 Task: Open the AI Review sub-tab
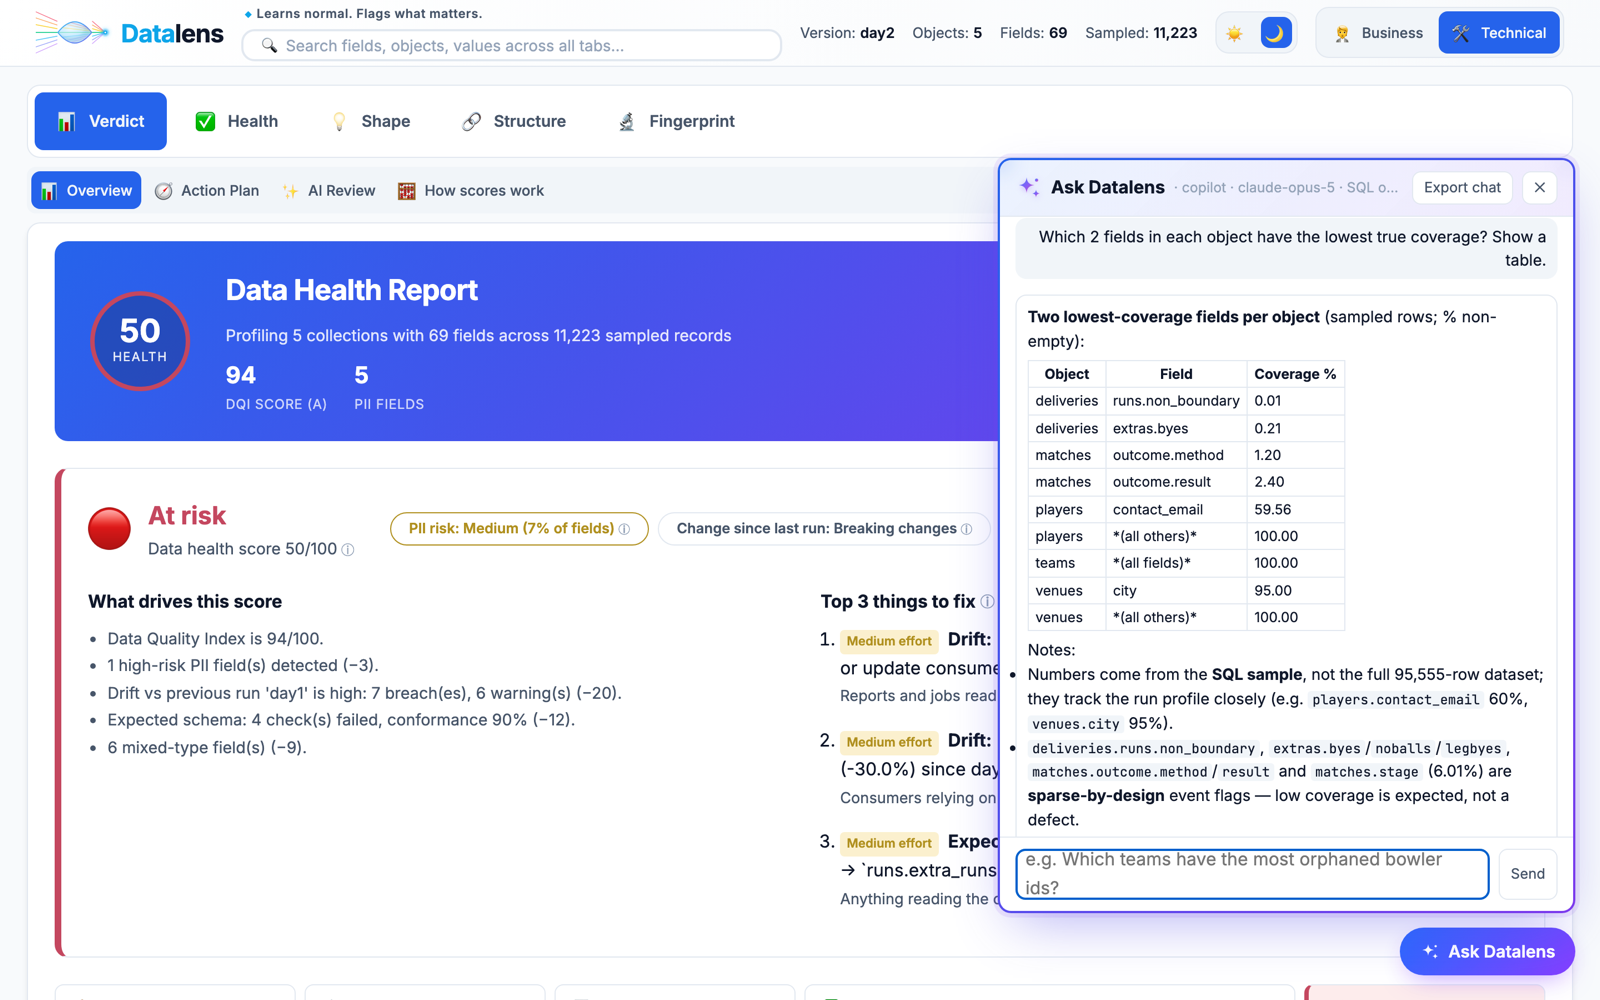point(329,191)
